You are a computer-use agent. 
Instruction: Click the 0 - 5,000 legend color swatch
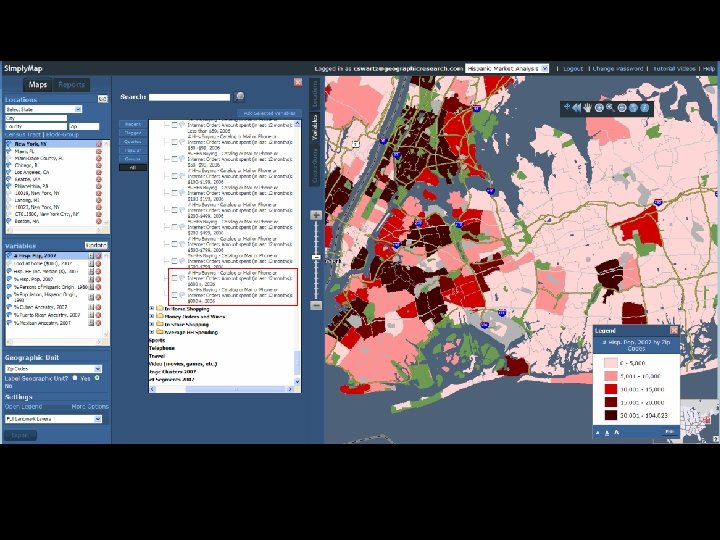(x=610, y=363)
